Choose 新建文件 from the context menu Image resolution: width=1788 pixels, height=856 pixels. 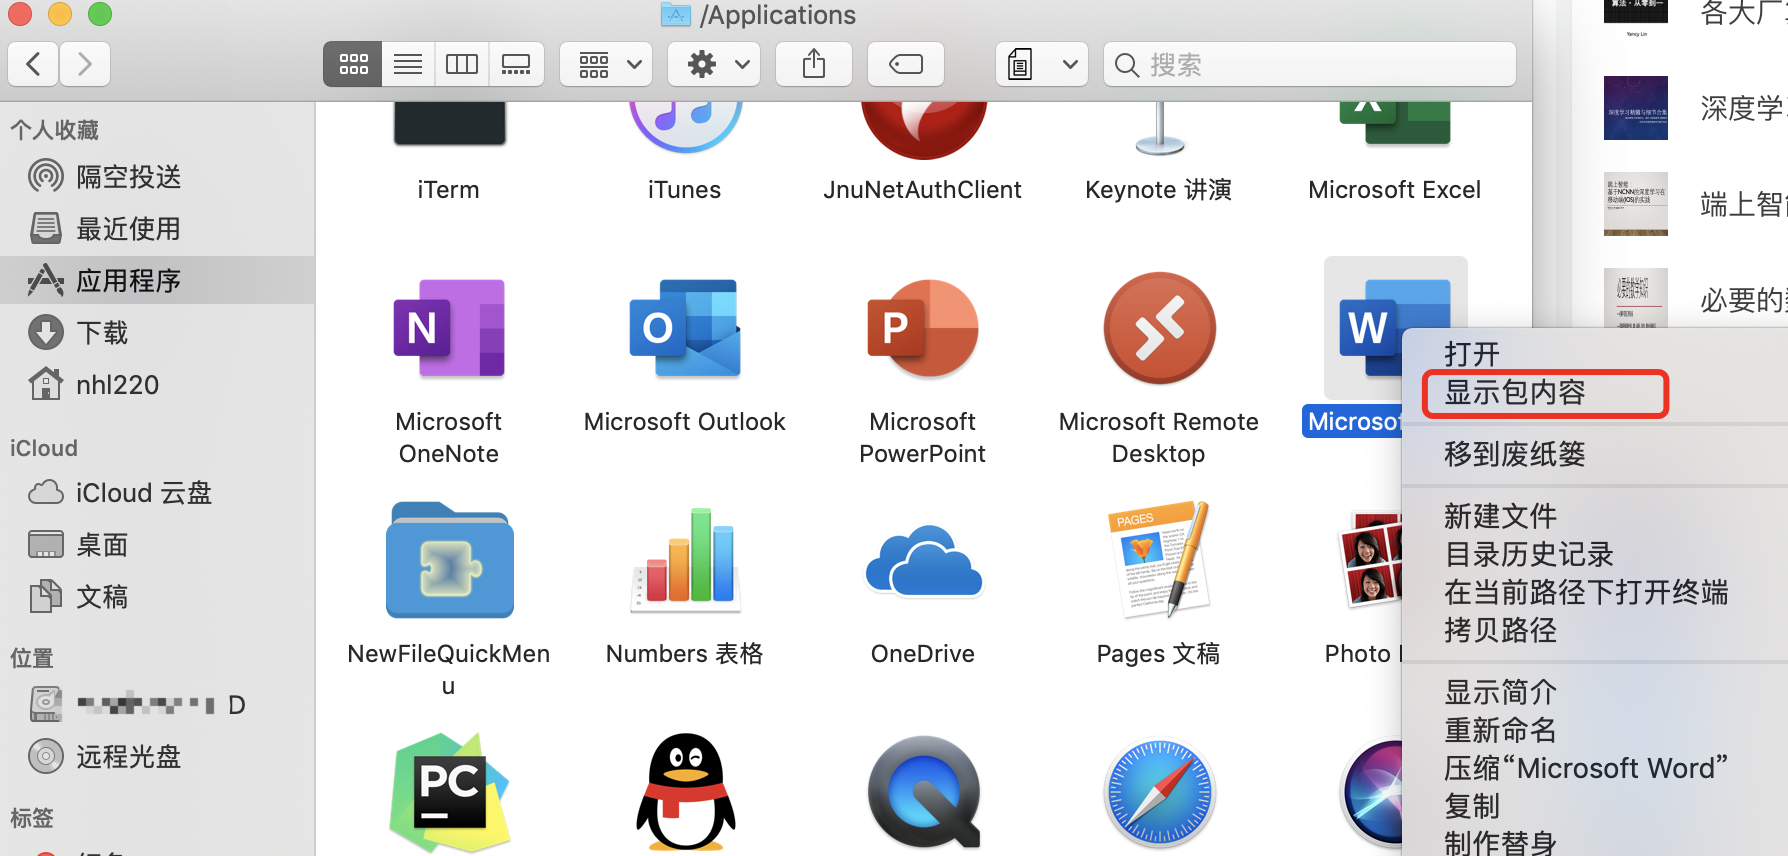pos(1595,516)
